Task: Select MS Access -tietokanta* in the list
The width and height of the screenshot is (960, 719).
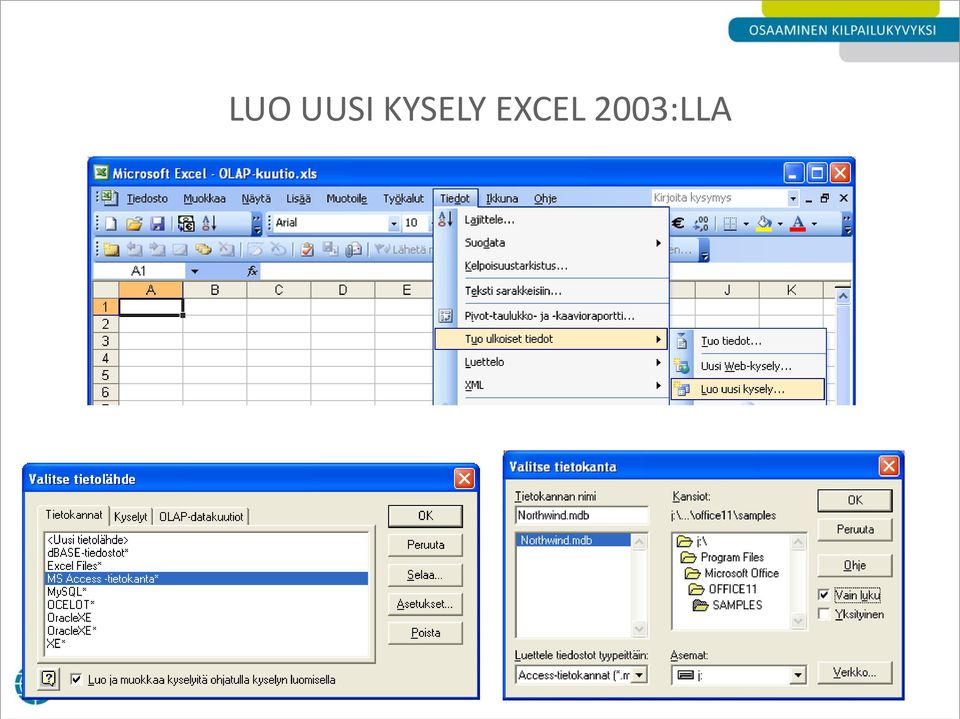Action: 207,579
